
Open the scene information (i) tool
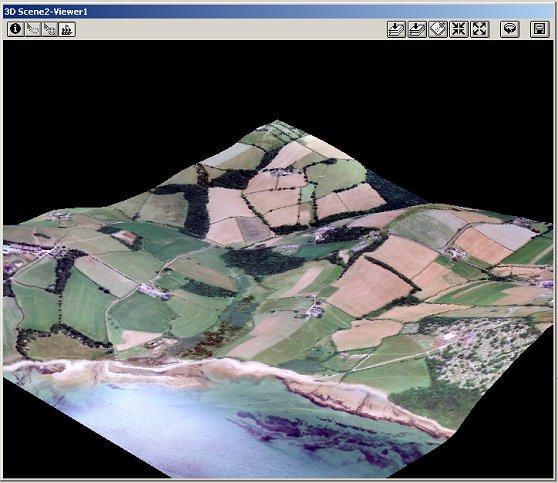click(15, 29)
